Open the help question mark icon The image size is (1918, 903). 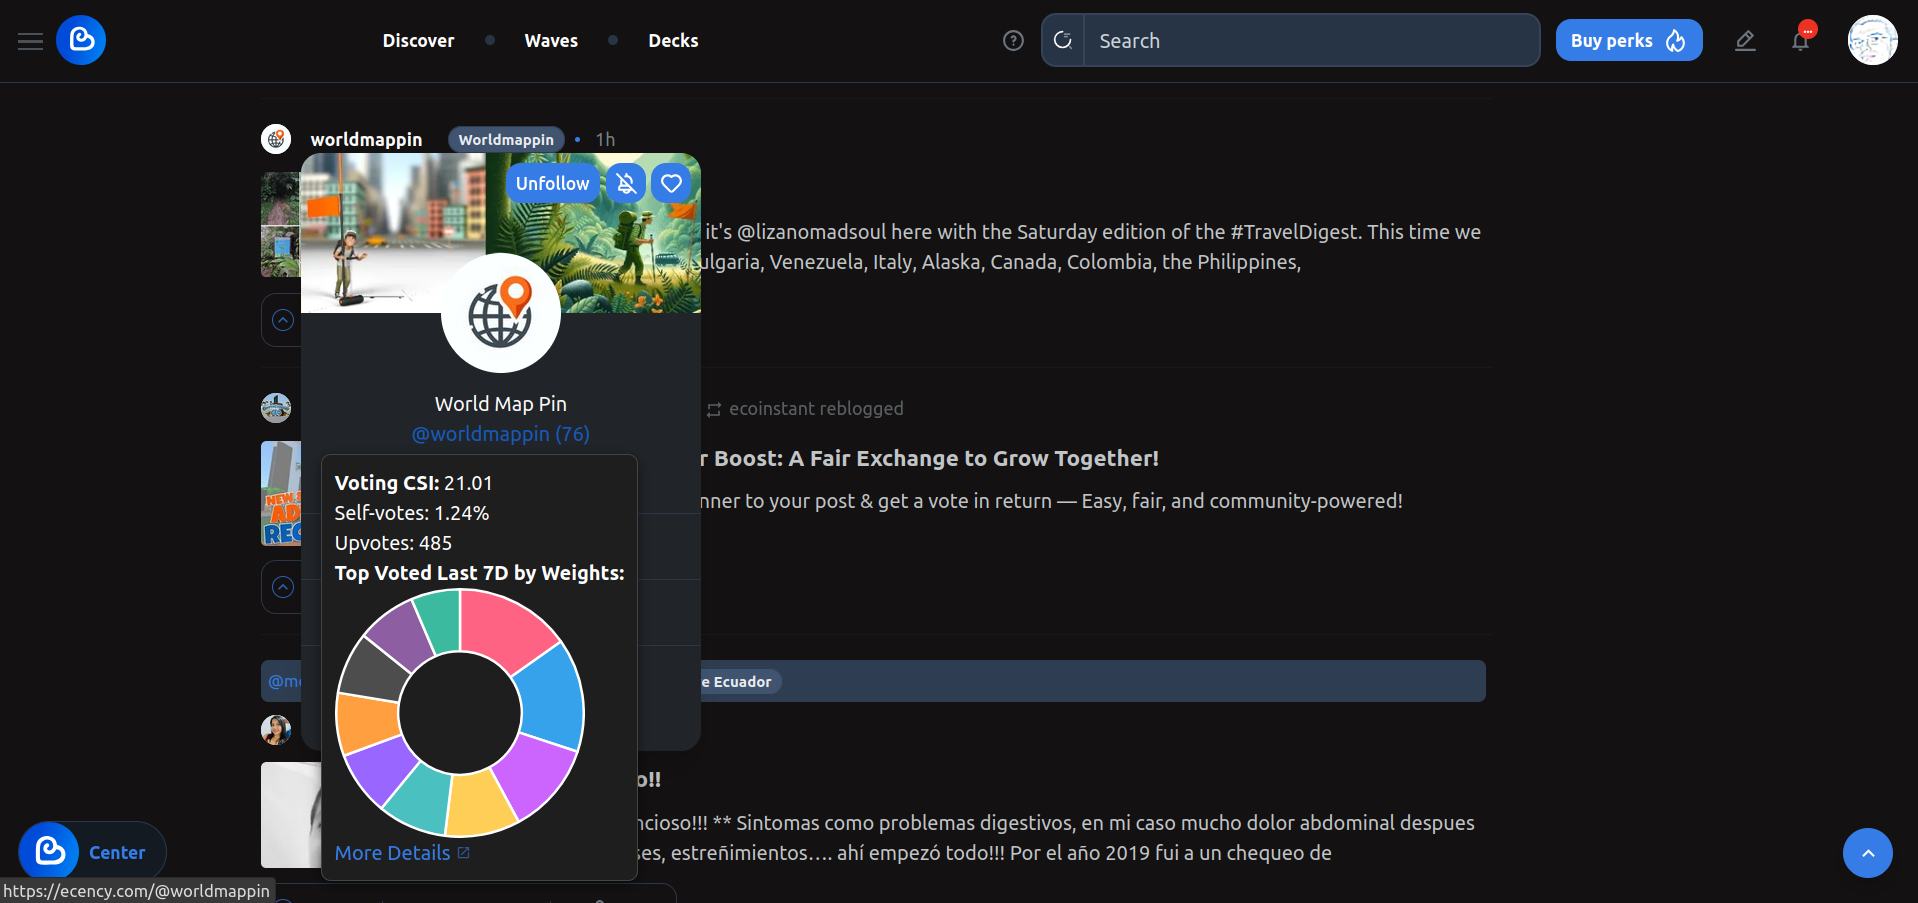[1013, 41]
